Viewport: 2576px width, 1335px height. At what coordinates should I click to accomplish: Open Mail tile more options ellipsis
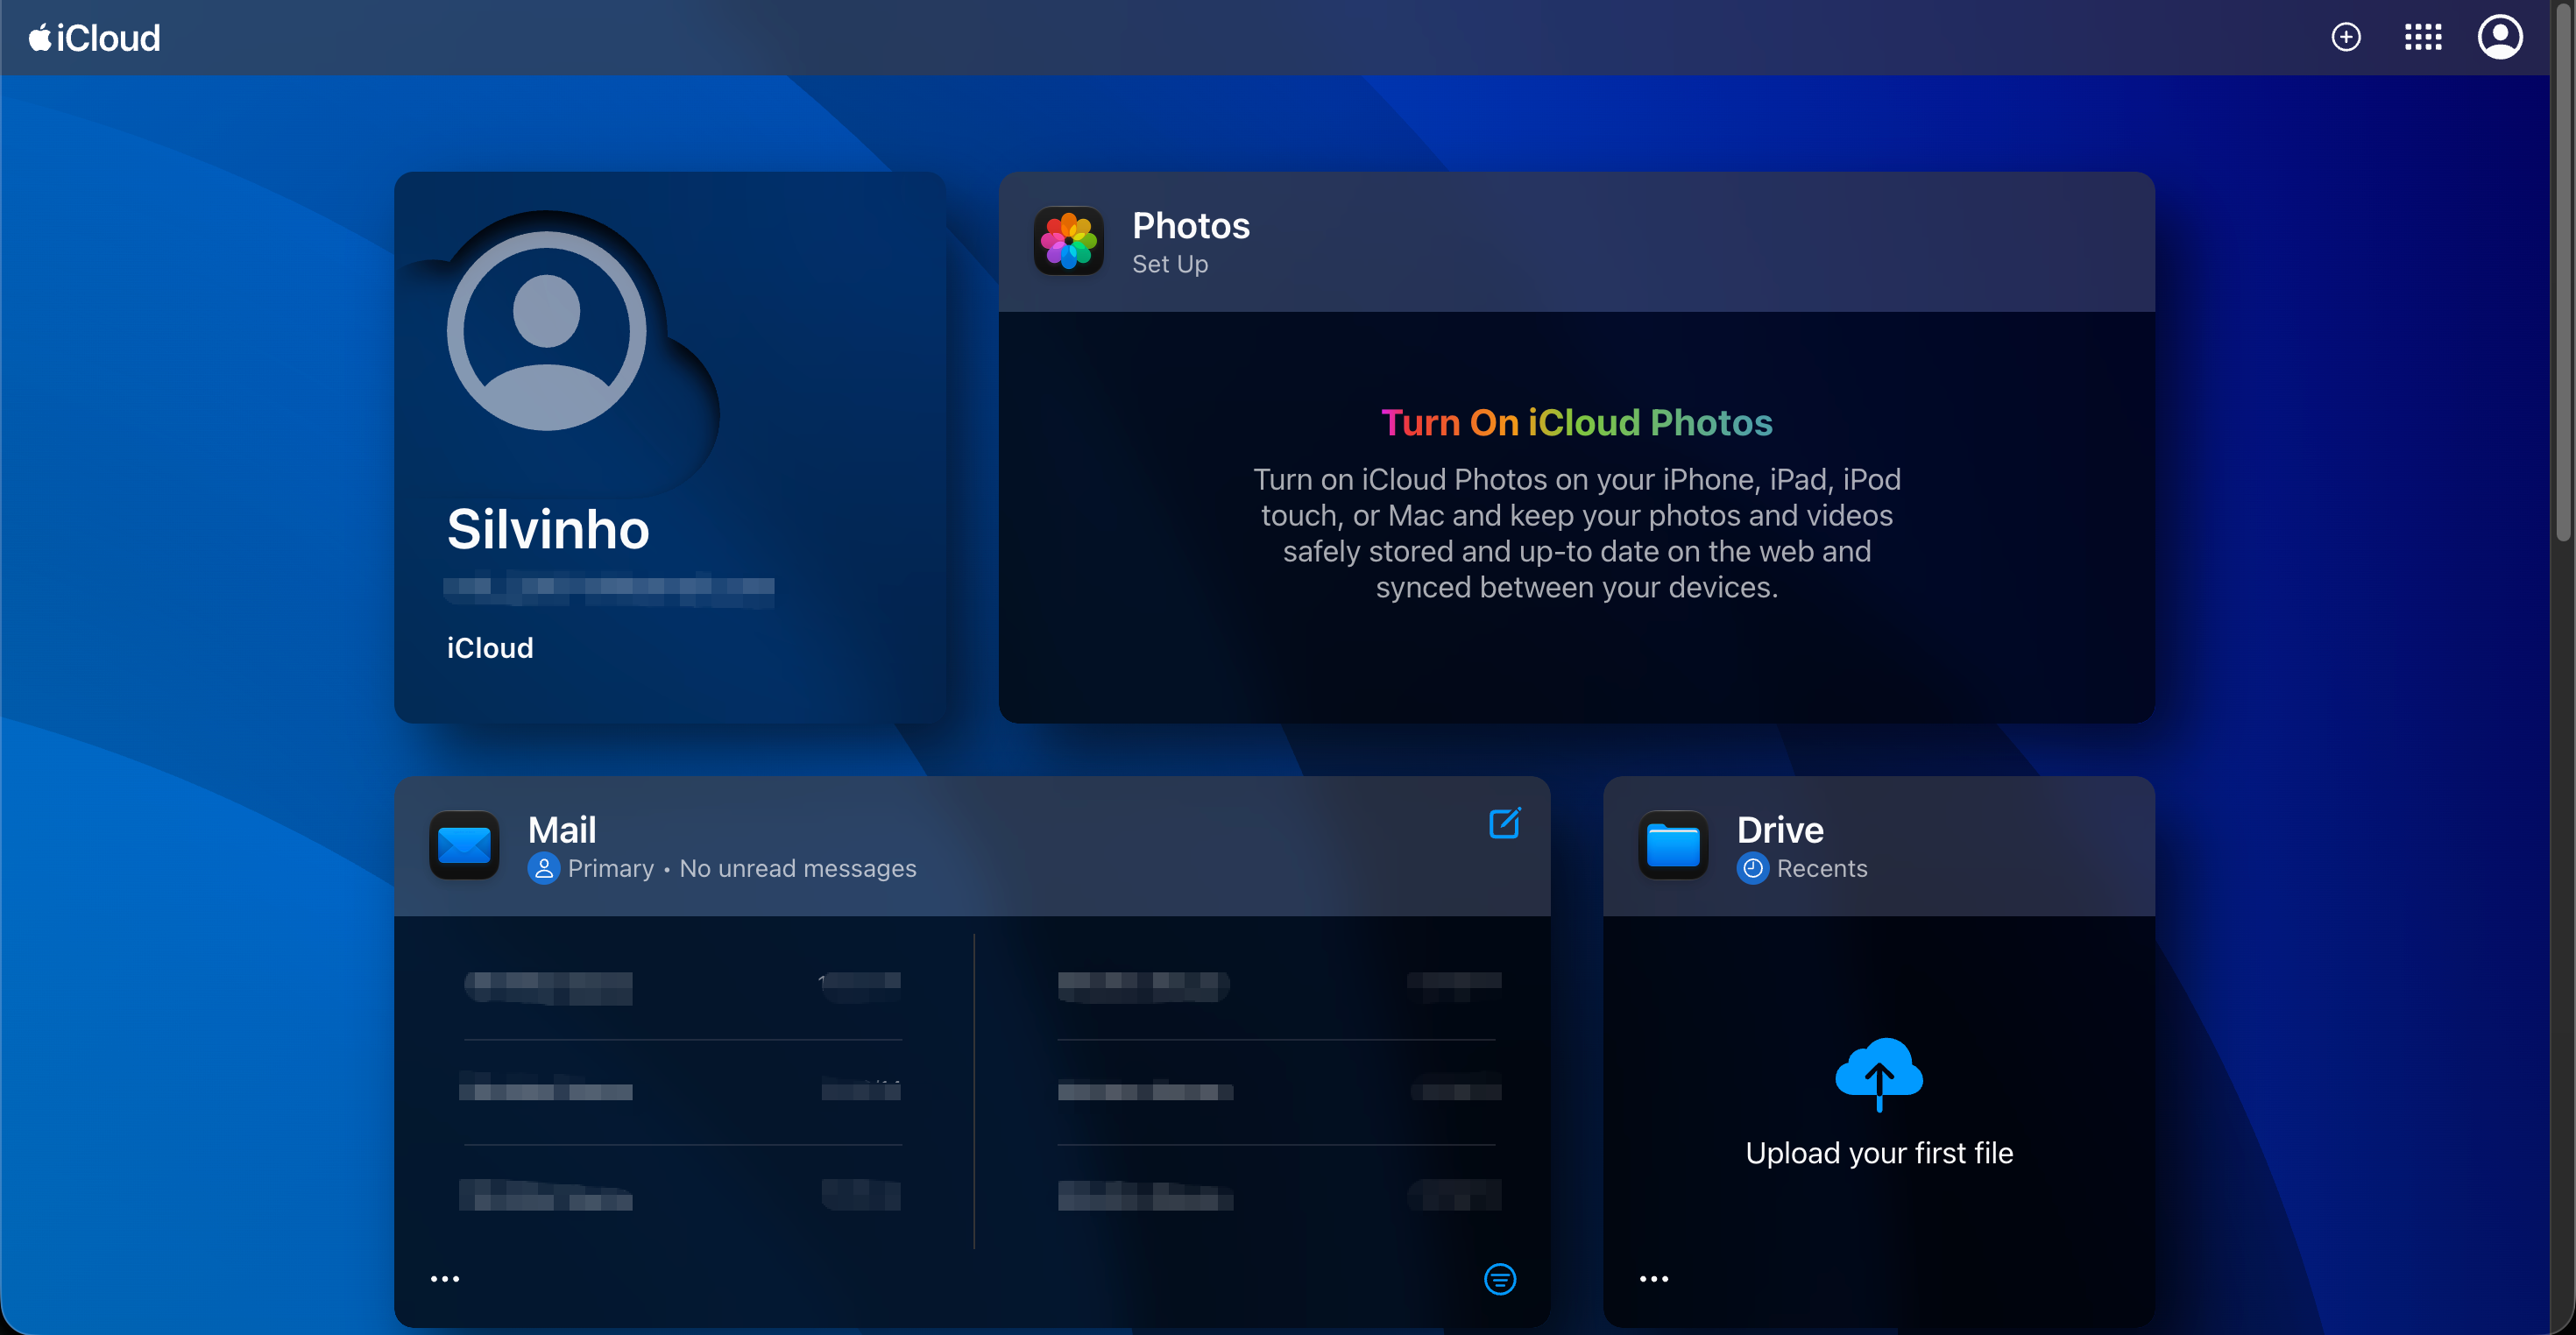pyautogui.click(x=445, y=1279)
